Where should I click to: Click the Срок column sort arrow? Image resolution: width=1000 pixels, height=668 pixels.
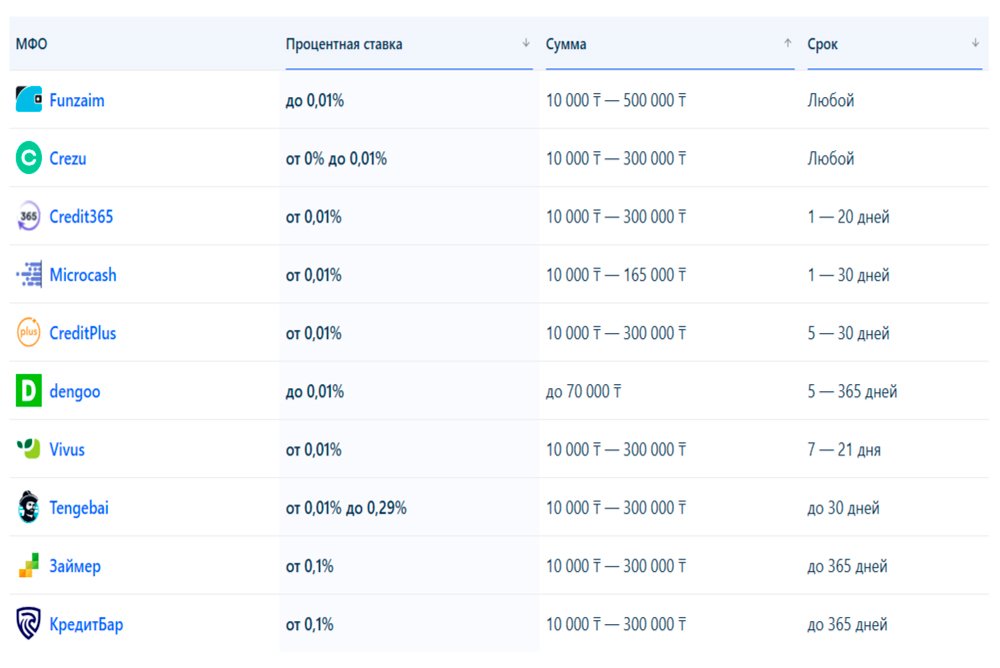[975, 43]
